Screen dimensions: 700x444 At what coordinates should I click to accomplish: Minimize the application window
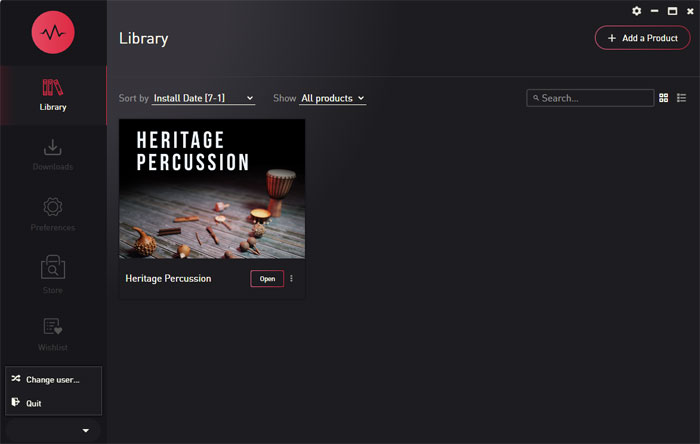pyautogui.click(x=654, y=11)
